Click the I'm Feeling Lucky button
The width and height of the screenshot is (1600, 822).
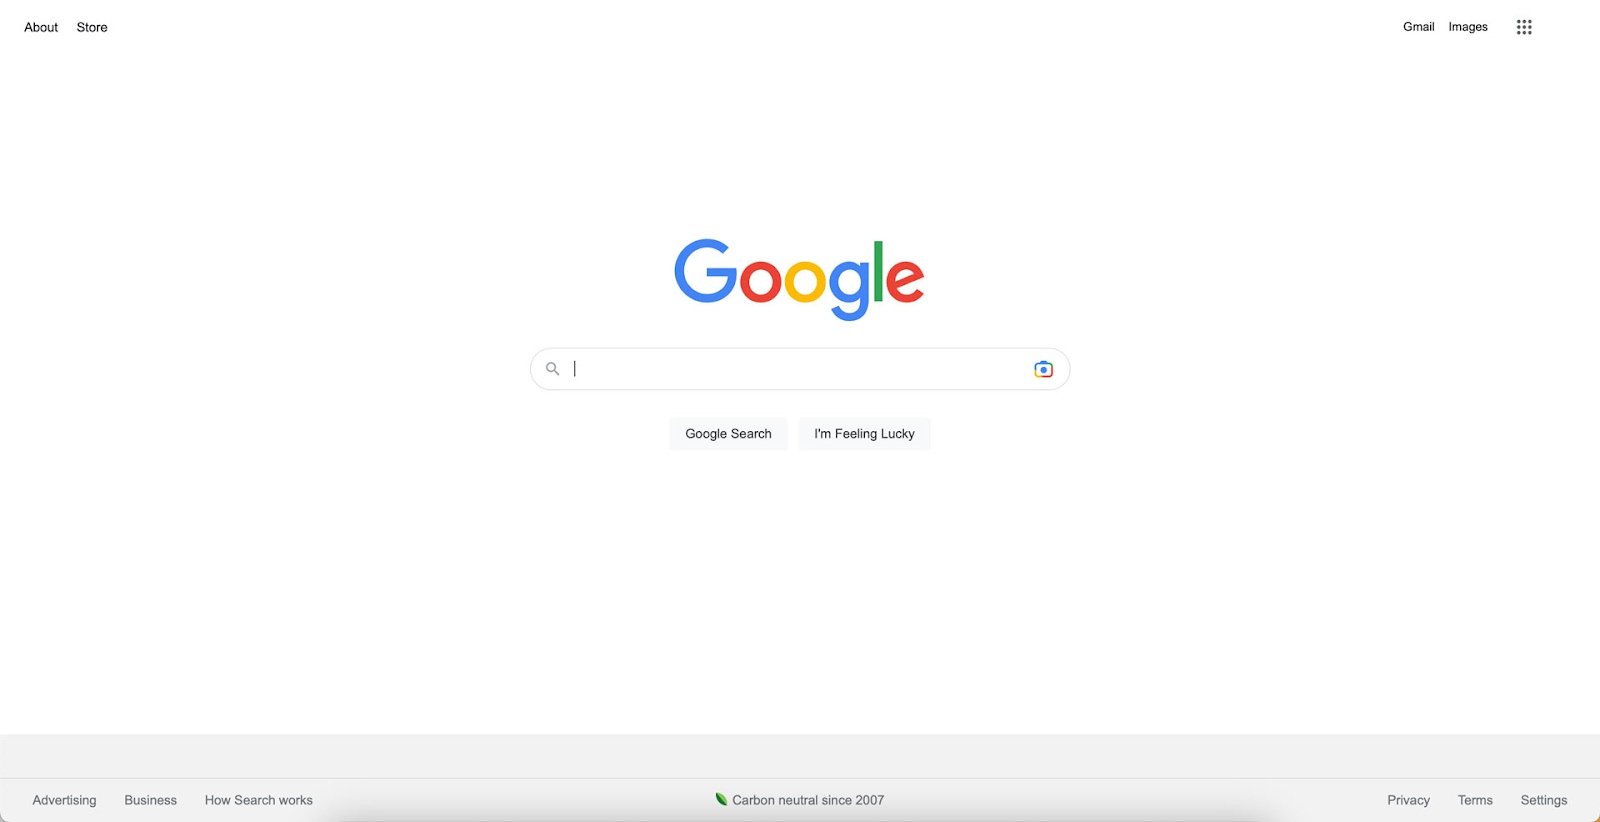(x=864, y=434)
